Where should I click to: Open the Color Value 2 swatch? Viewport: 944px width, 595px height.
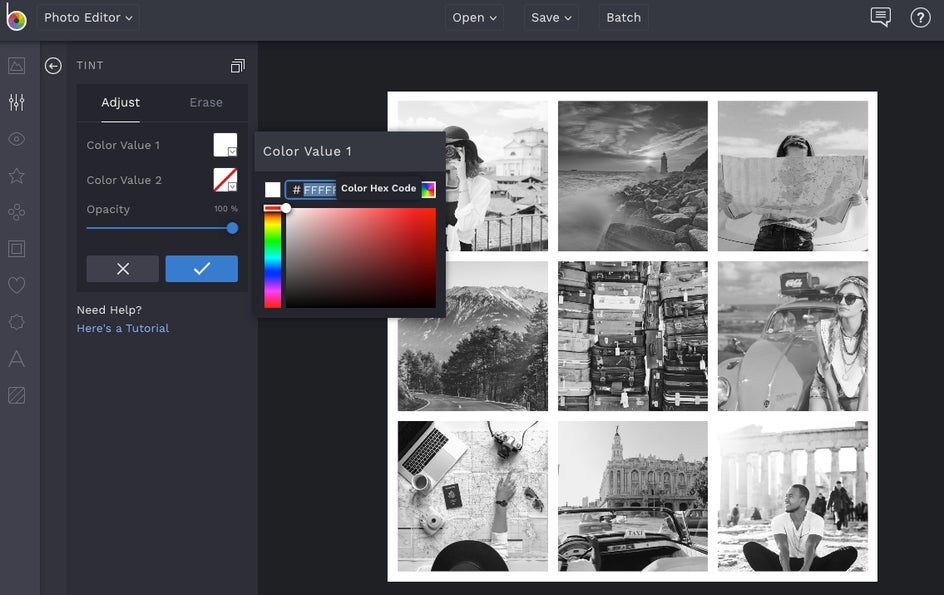[x=225, y=180]
